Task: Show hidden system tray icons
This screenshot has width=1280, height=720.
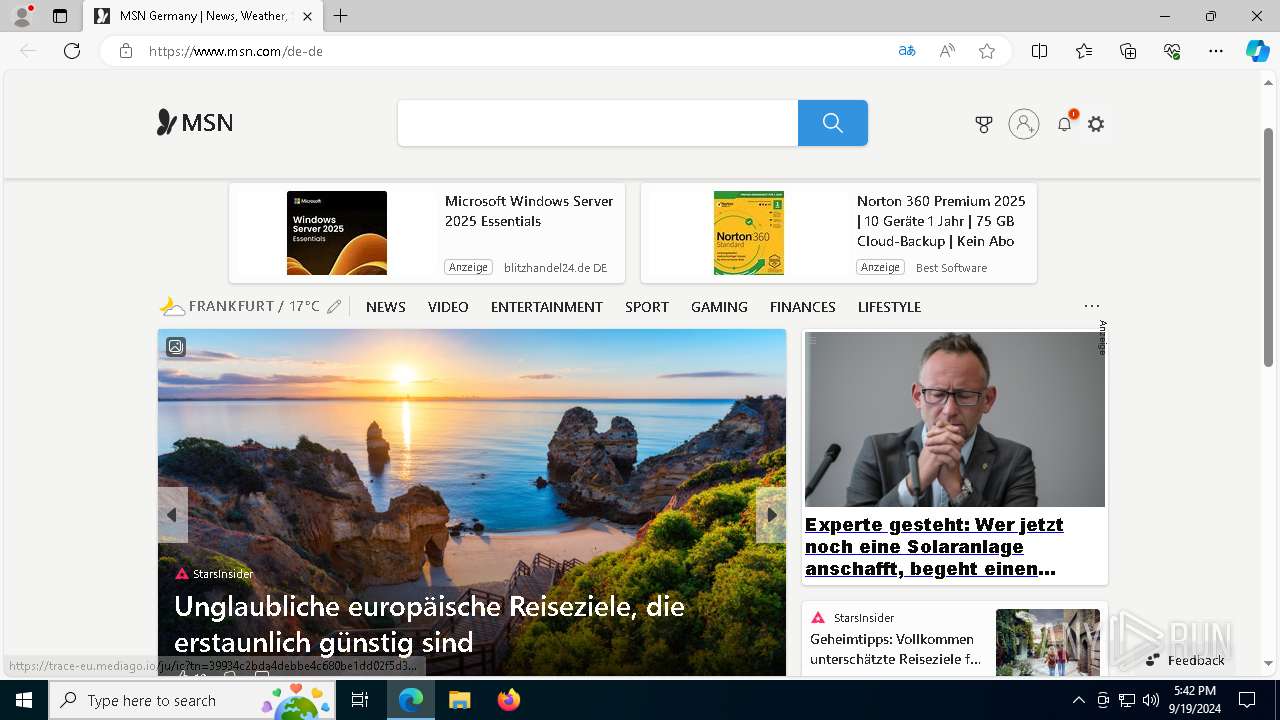Action: point(1078,700)
